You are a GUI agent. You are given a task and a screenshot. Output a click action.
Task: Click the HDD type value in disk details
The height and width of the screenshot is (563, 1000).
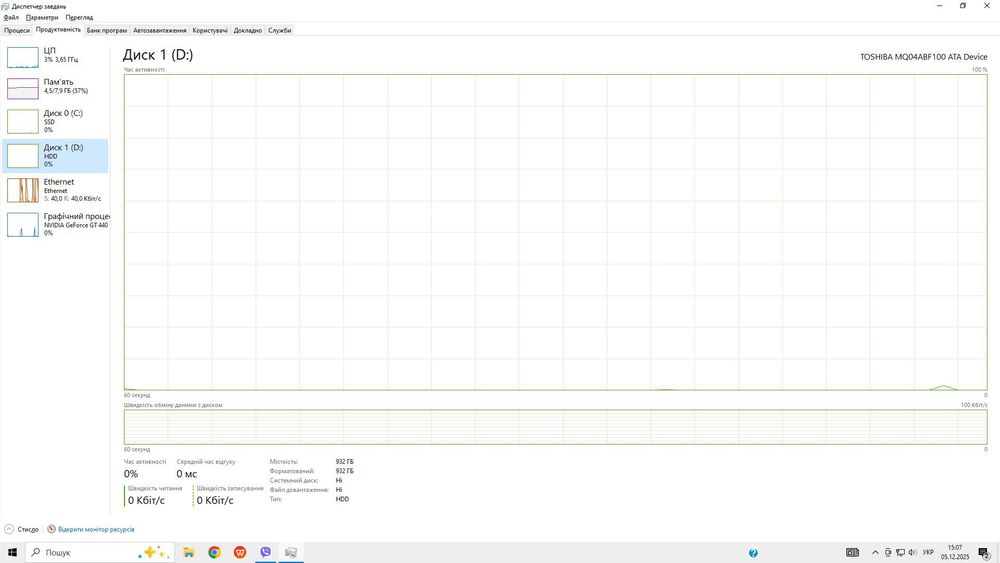point(342,499)
